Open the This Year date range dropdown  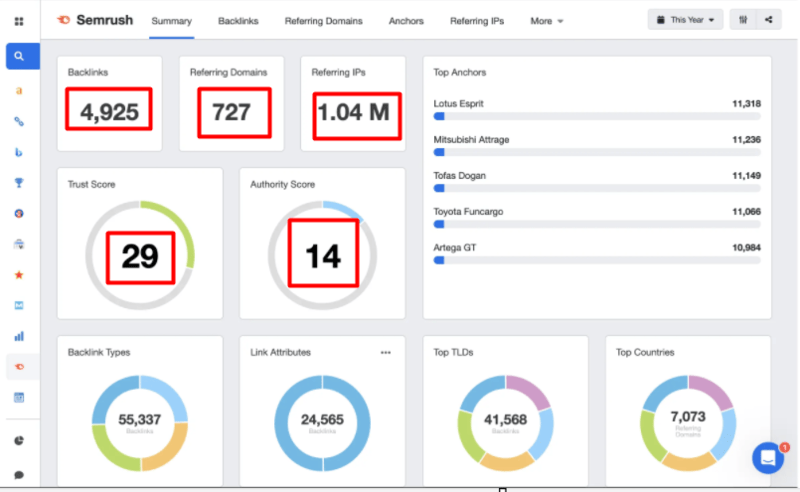(685, 20)
